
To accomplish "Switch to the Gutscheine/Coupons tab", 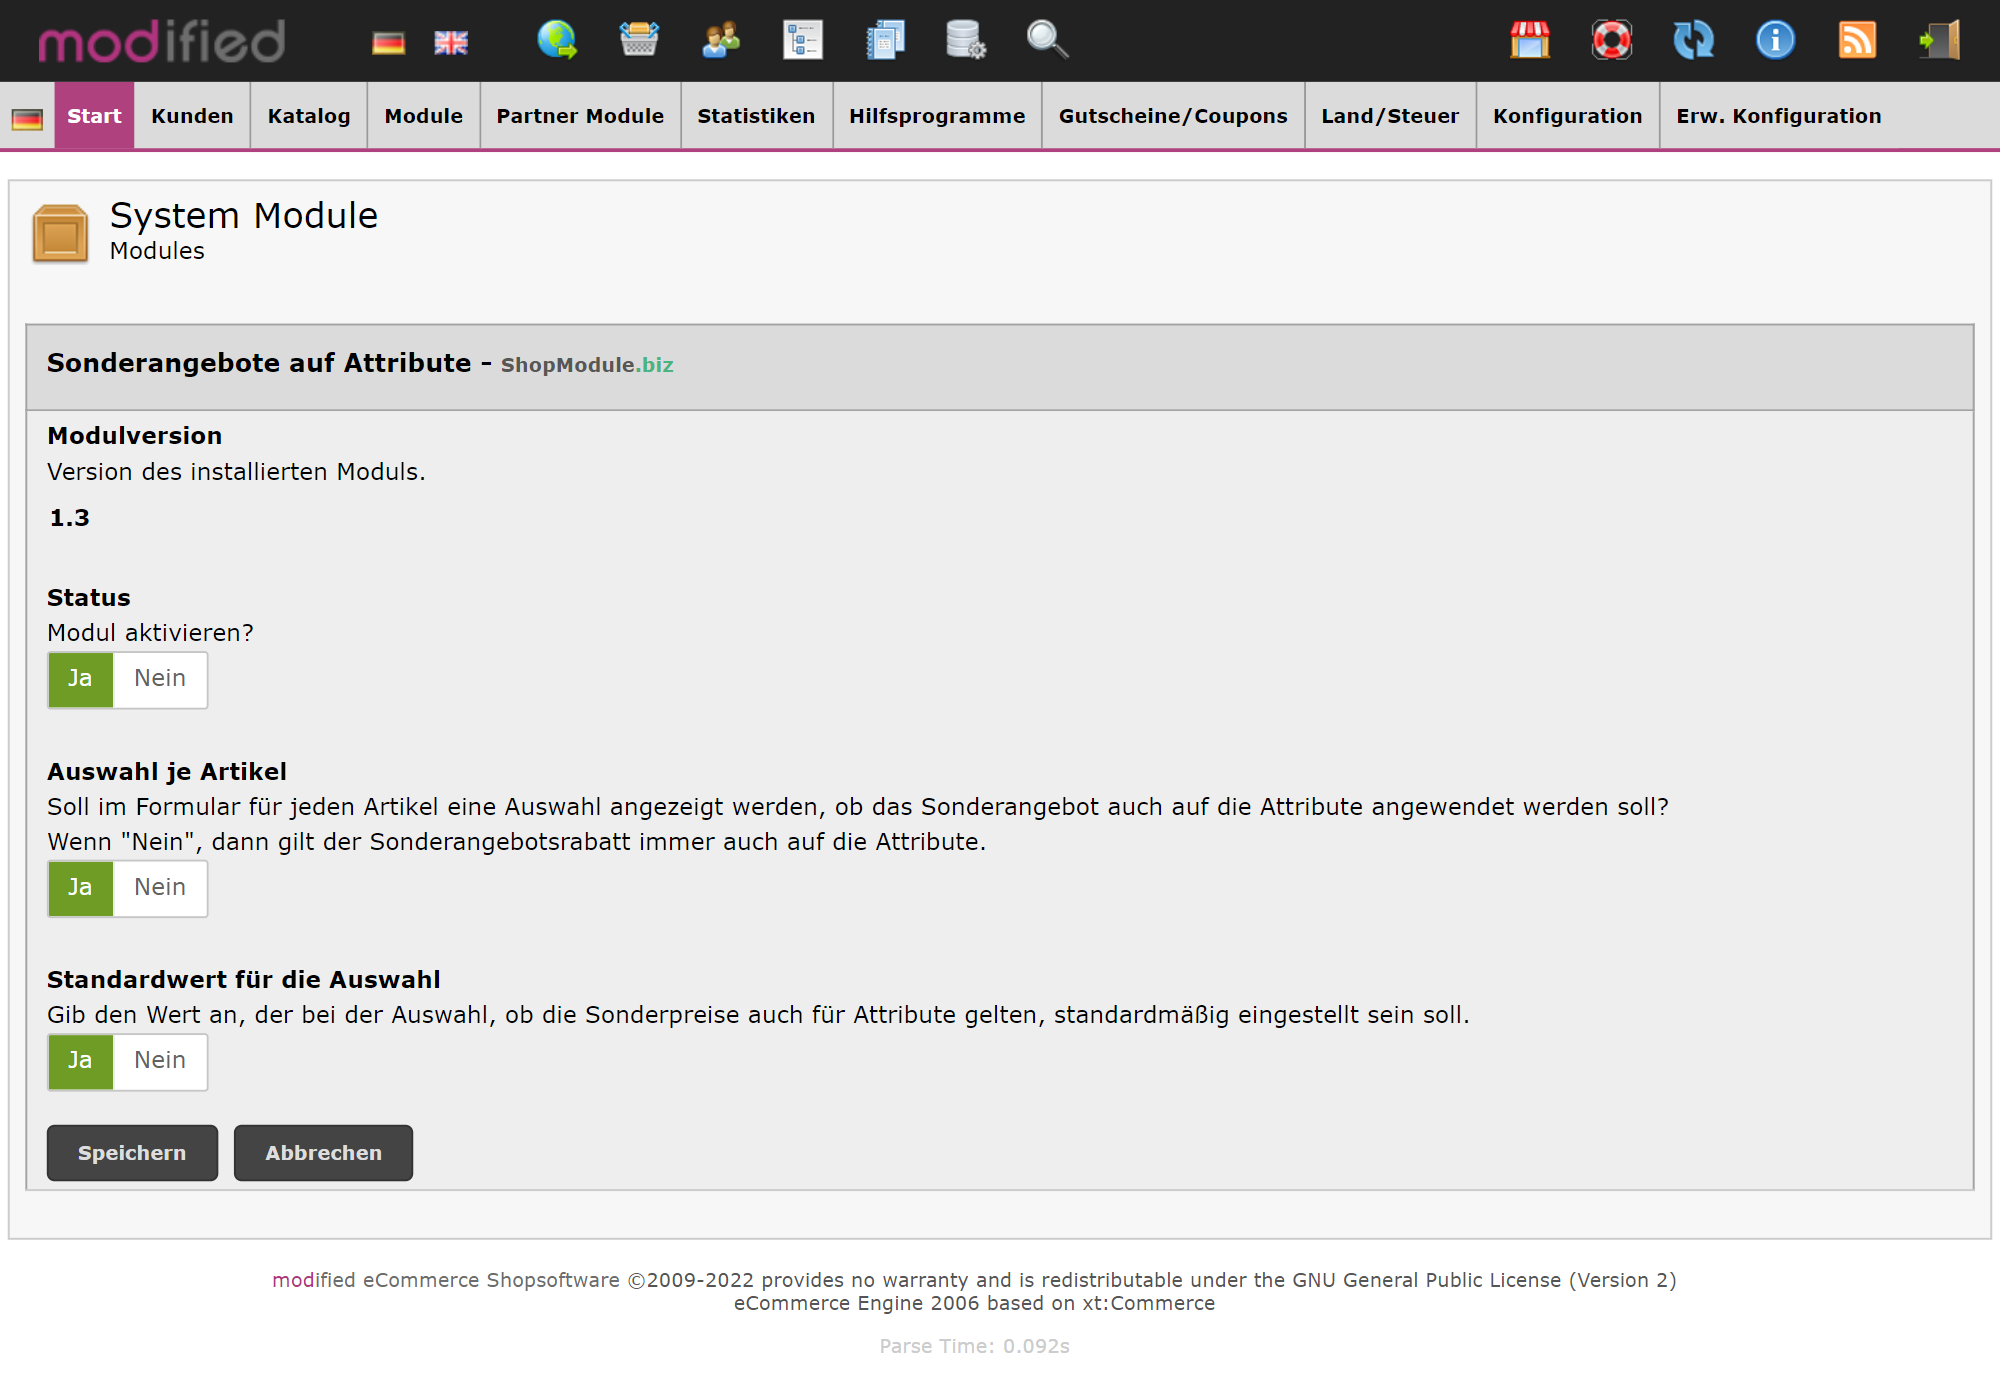I will (x=1172, y=115).
